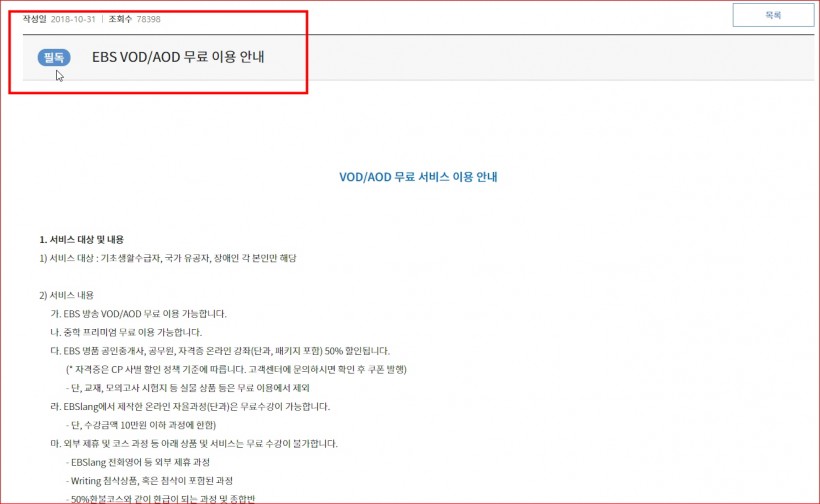This screenshot has width=820, height=504.
Task: Click the blue heading VOD/AOD 무료 서비스 이용 안내
Action: (x=418, y=177)
